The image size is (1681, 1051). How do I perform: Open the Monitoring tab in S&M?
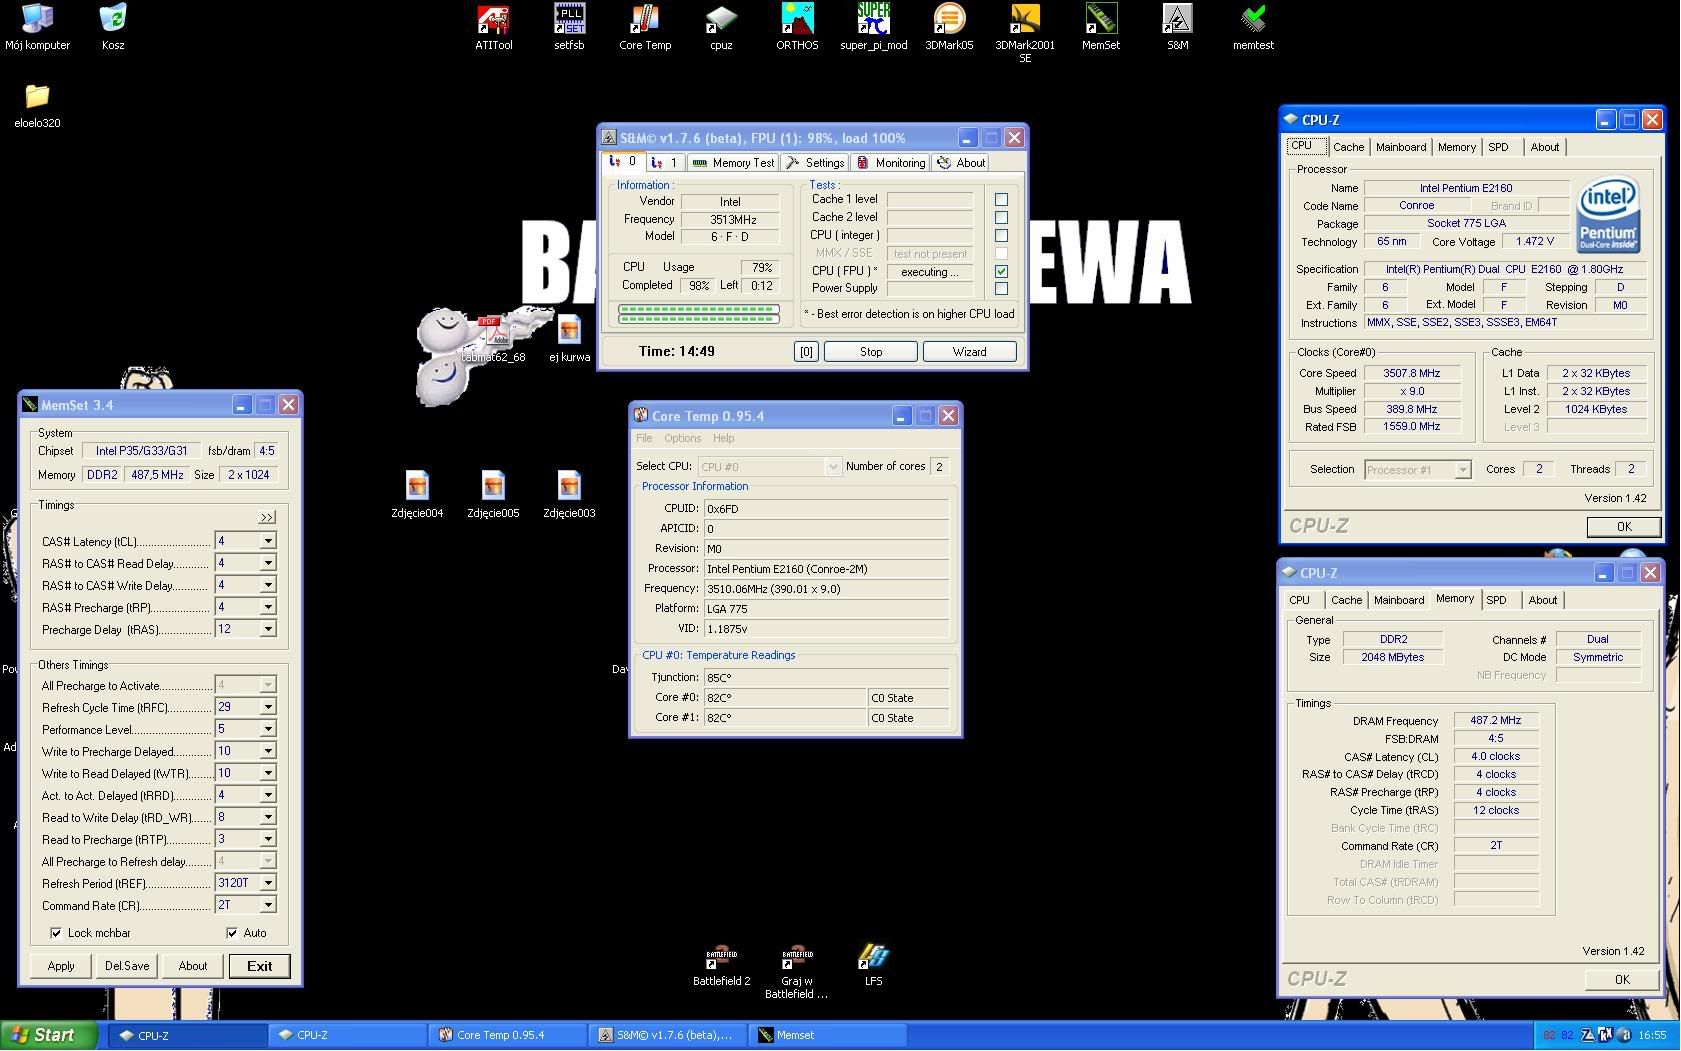point(891,163)
